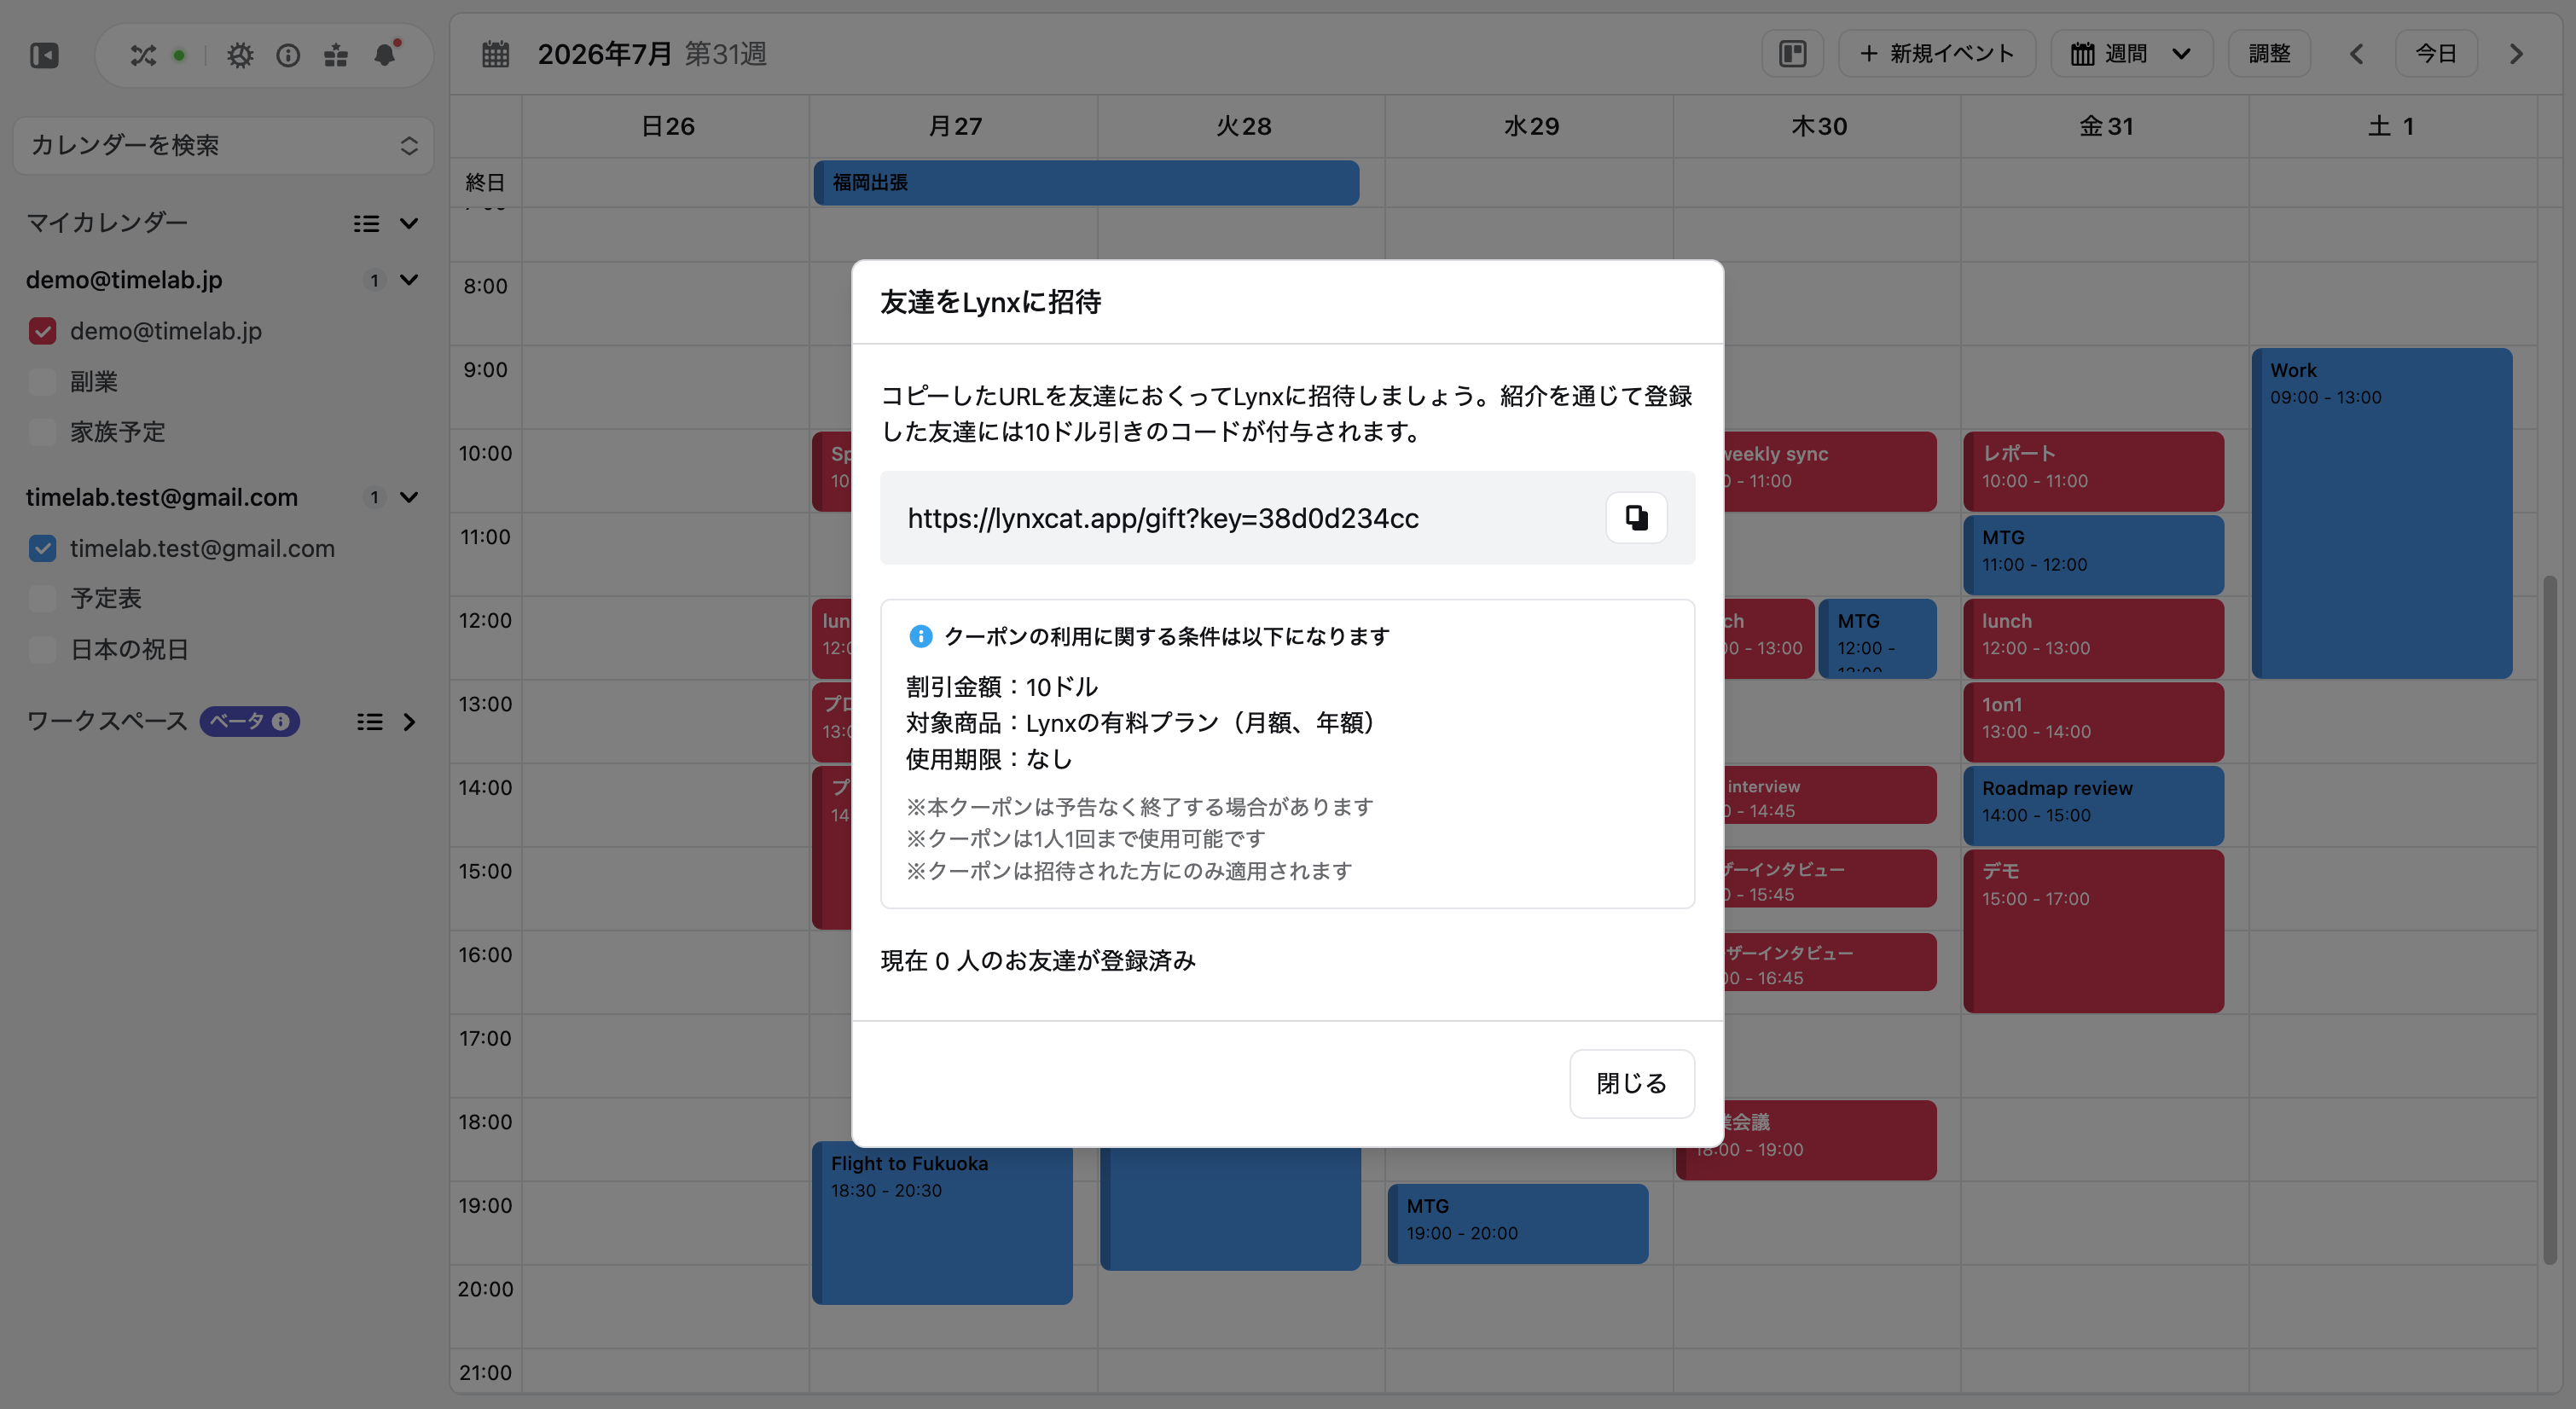Click the invite URL https://lynxcat.app/gift?key=38d0d234cc
The image size is (2576, 1409).
point(1163,518)
